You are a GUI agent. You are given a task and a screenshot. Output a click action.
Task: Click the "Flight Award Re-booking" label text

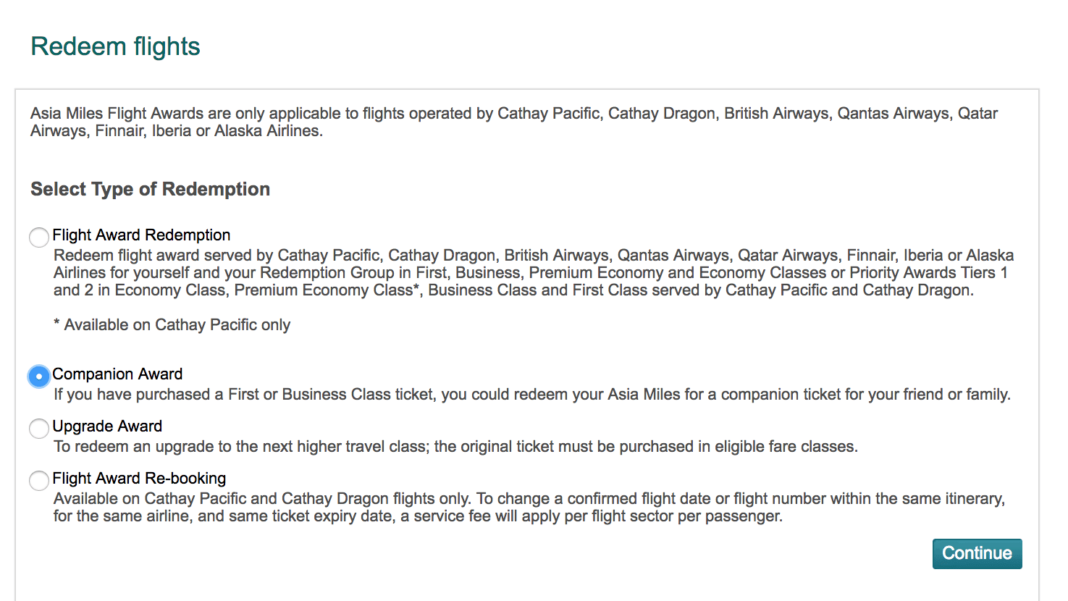click(139, 478)
